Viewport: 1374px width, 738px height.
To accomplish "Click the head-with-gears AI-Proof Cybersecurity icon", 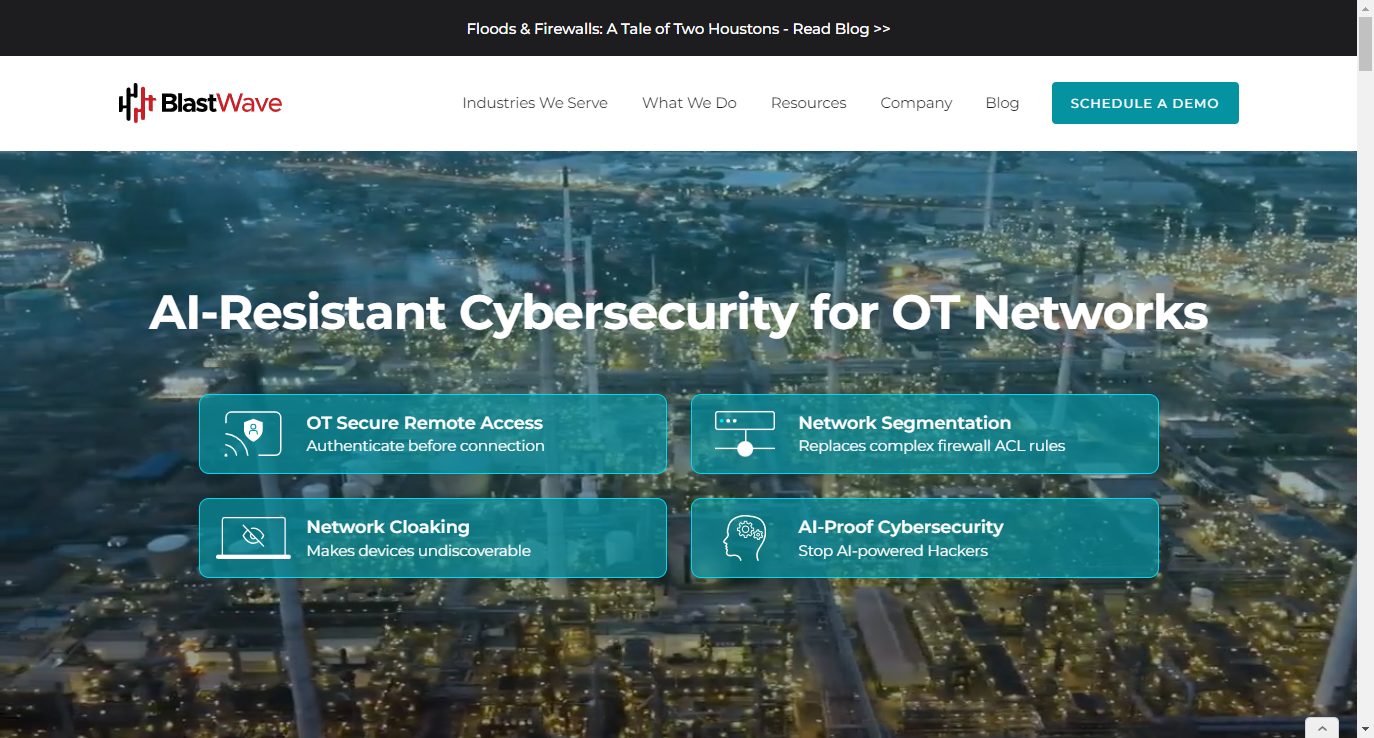I will (x=743, y=537).
